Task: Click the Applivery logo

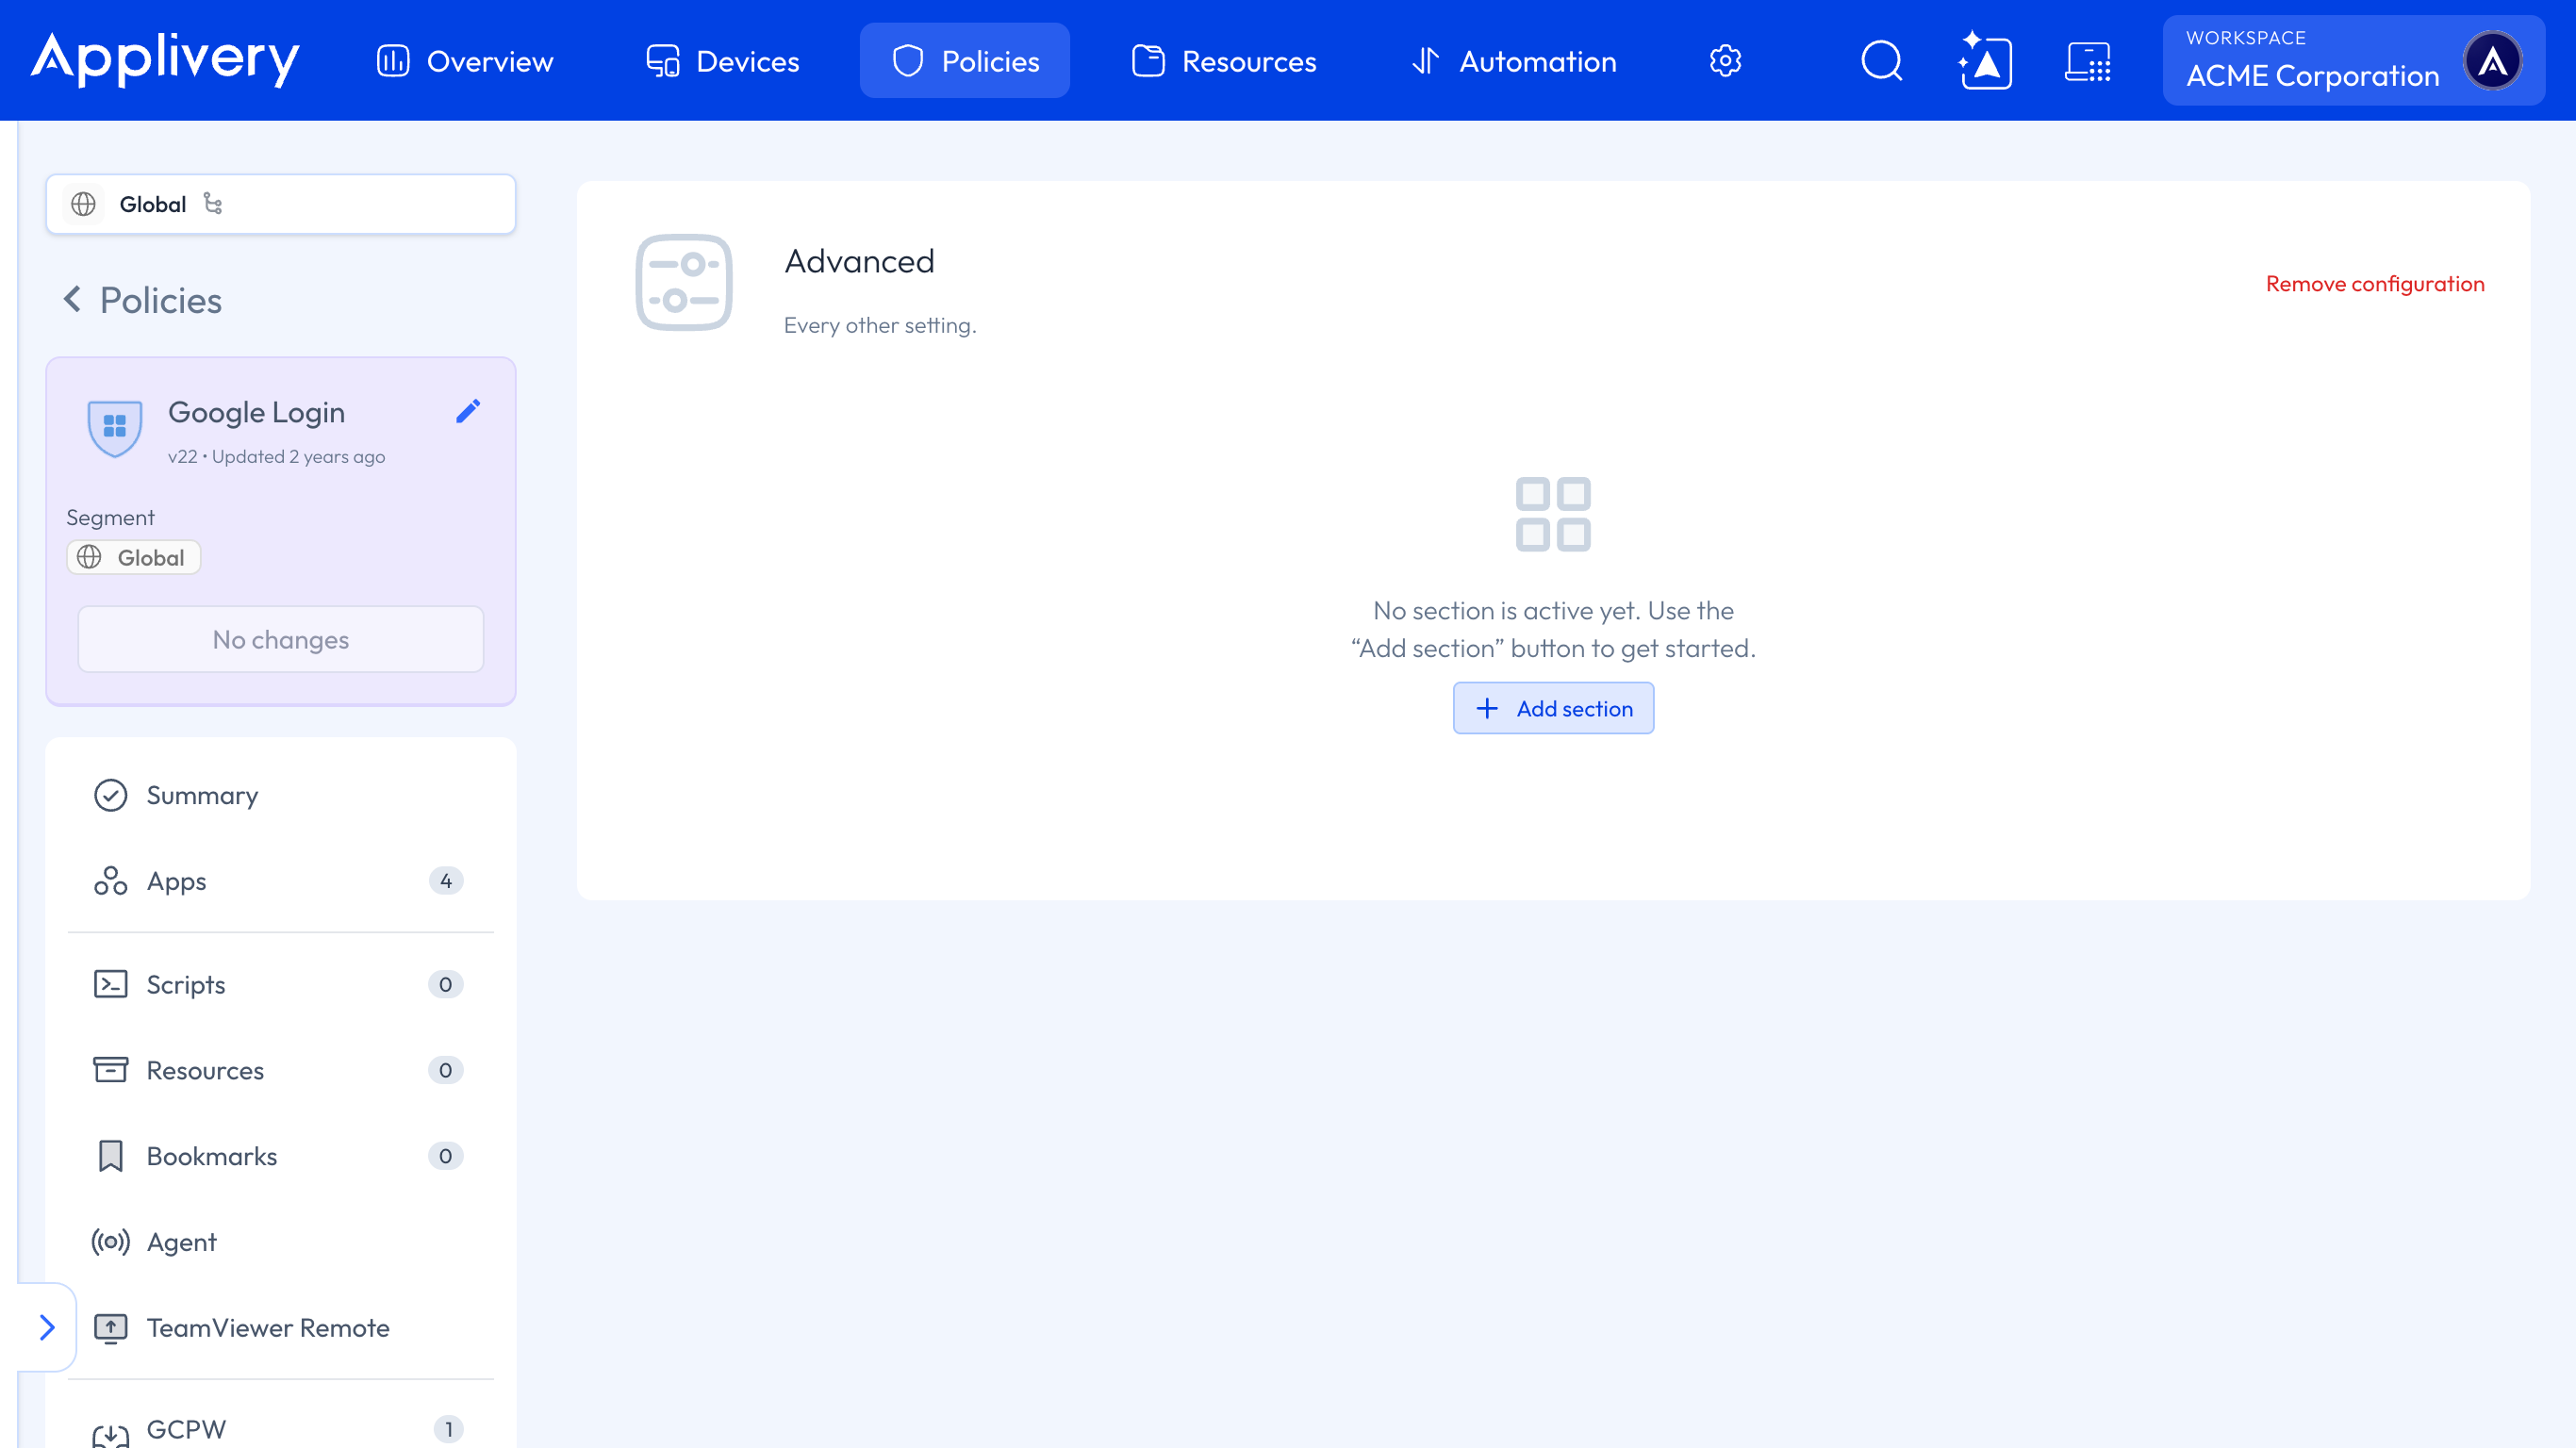Action: pos(165,60)
